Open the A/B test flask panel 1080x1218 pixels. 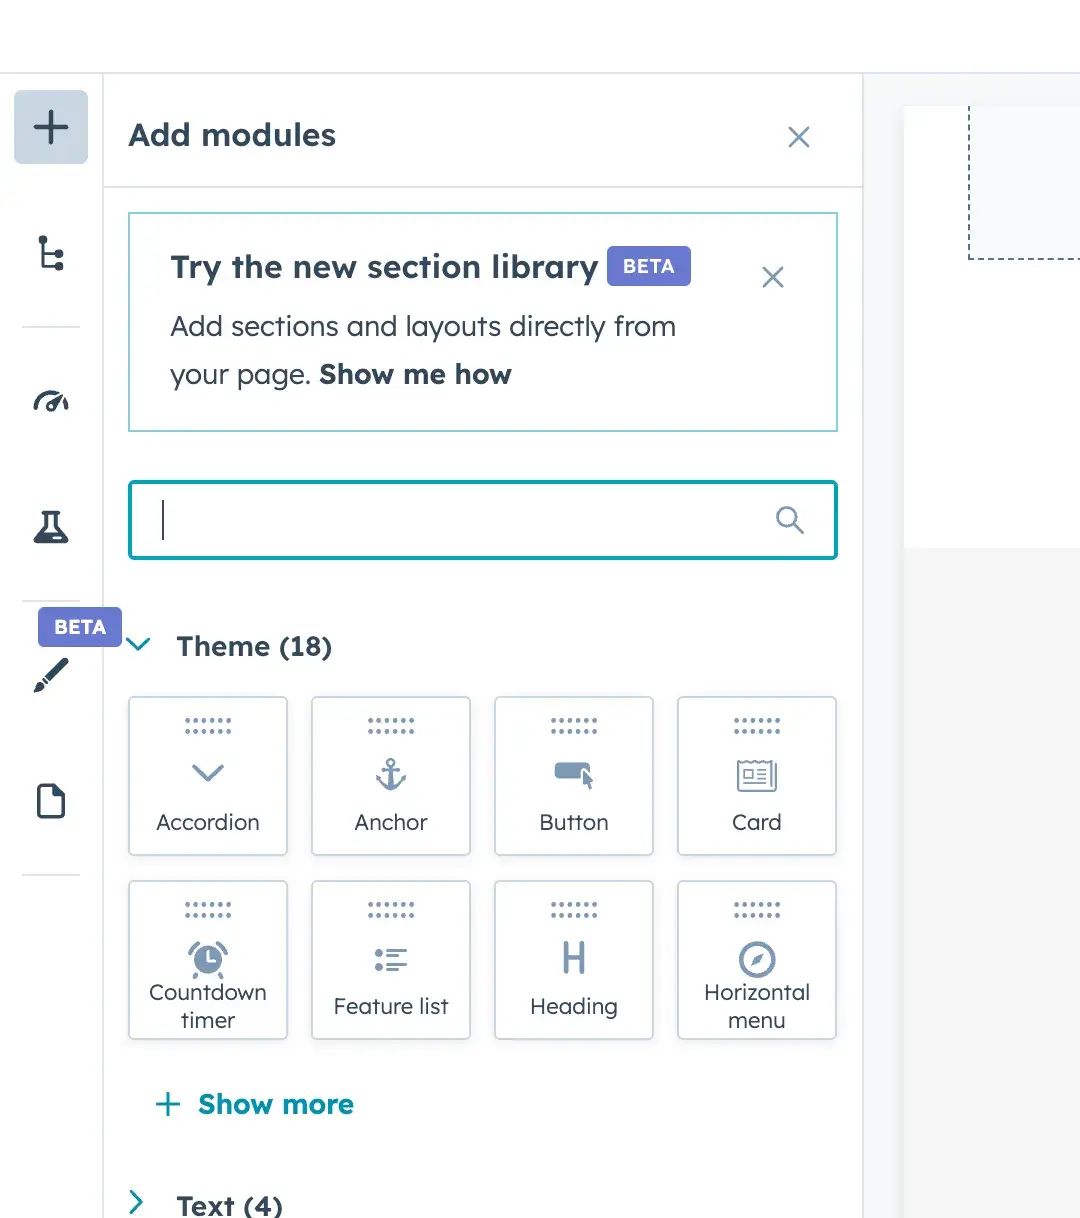pos(50,527)
